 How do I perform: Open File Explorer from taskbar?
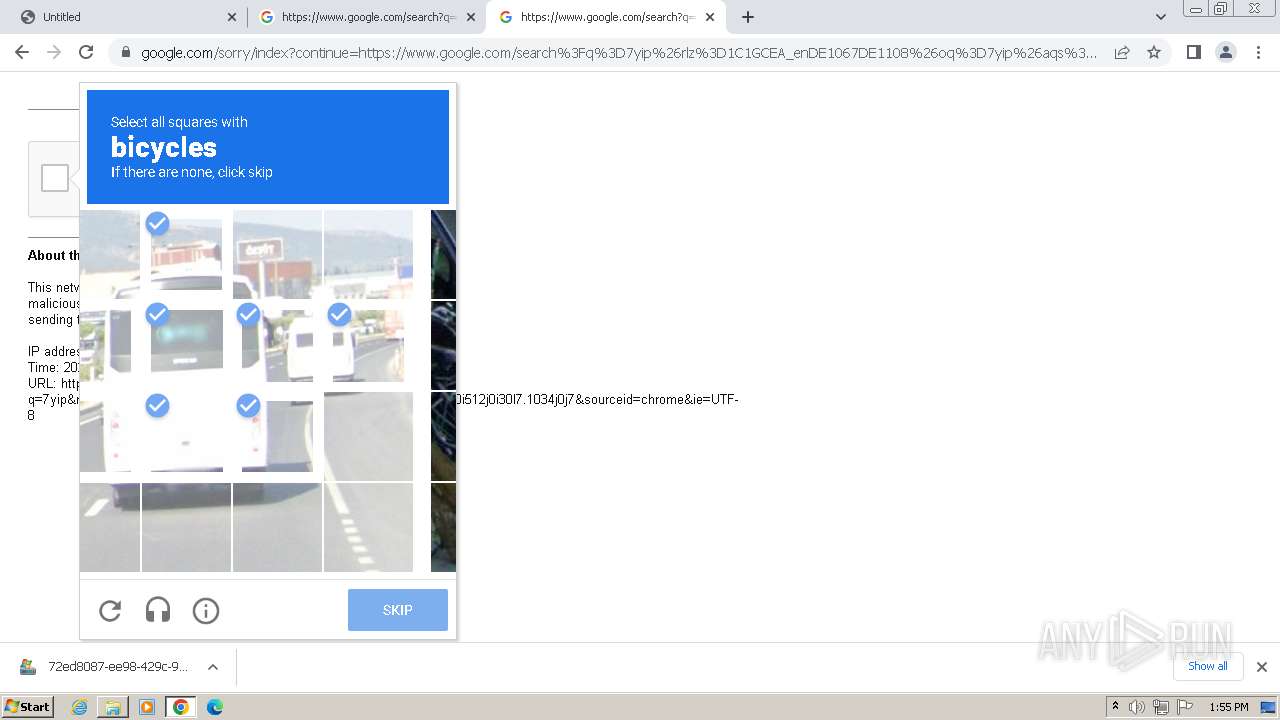[113, 707]
